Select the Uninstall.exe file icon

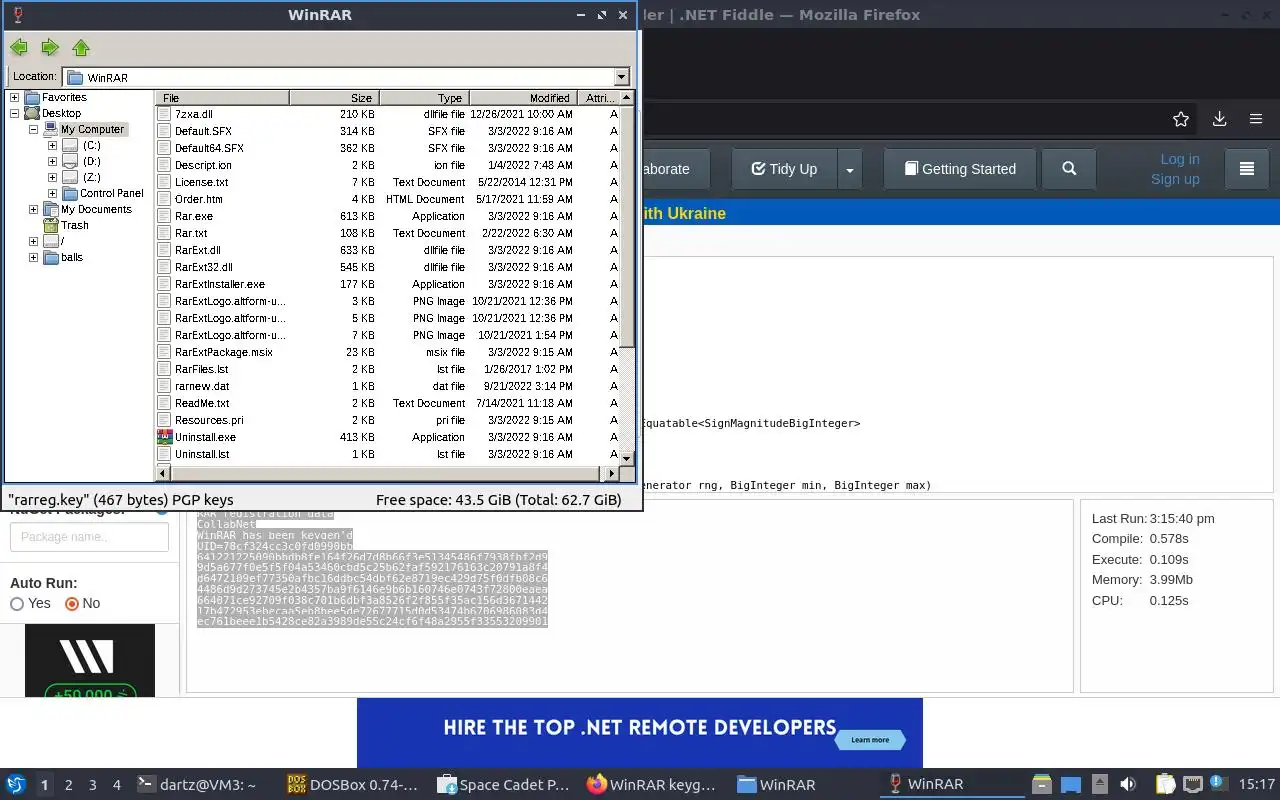(165, 437)
